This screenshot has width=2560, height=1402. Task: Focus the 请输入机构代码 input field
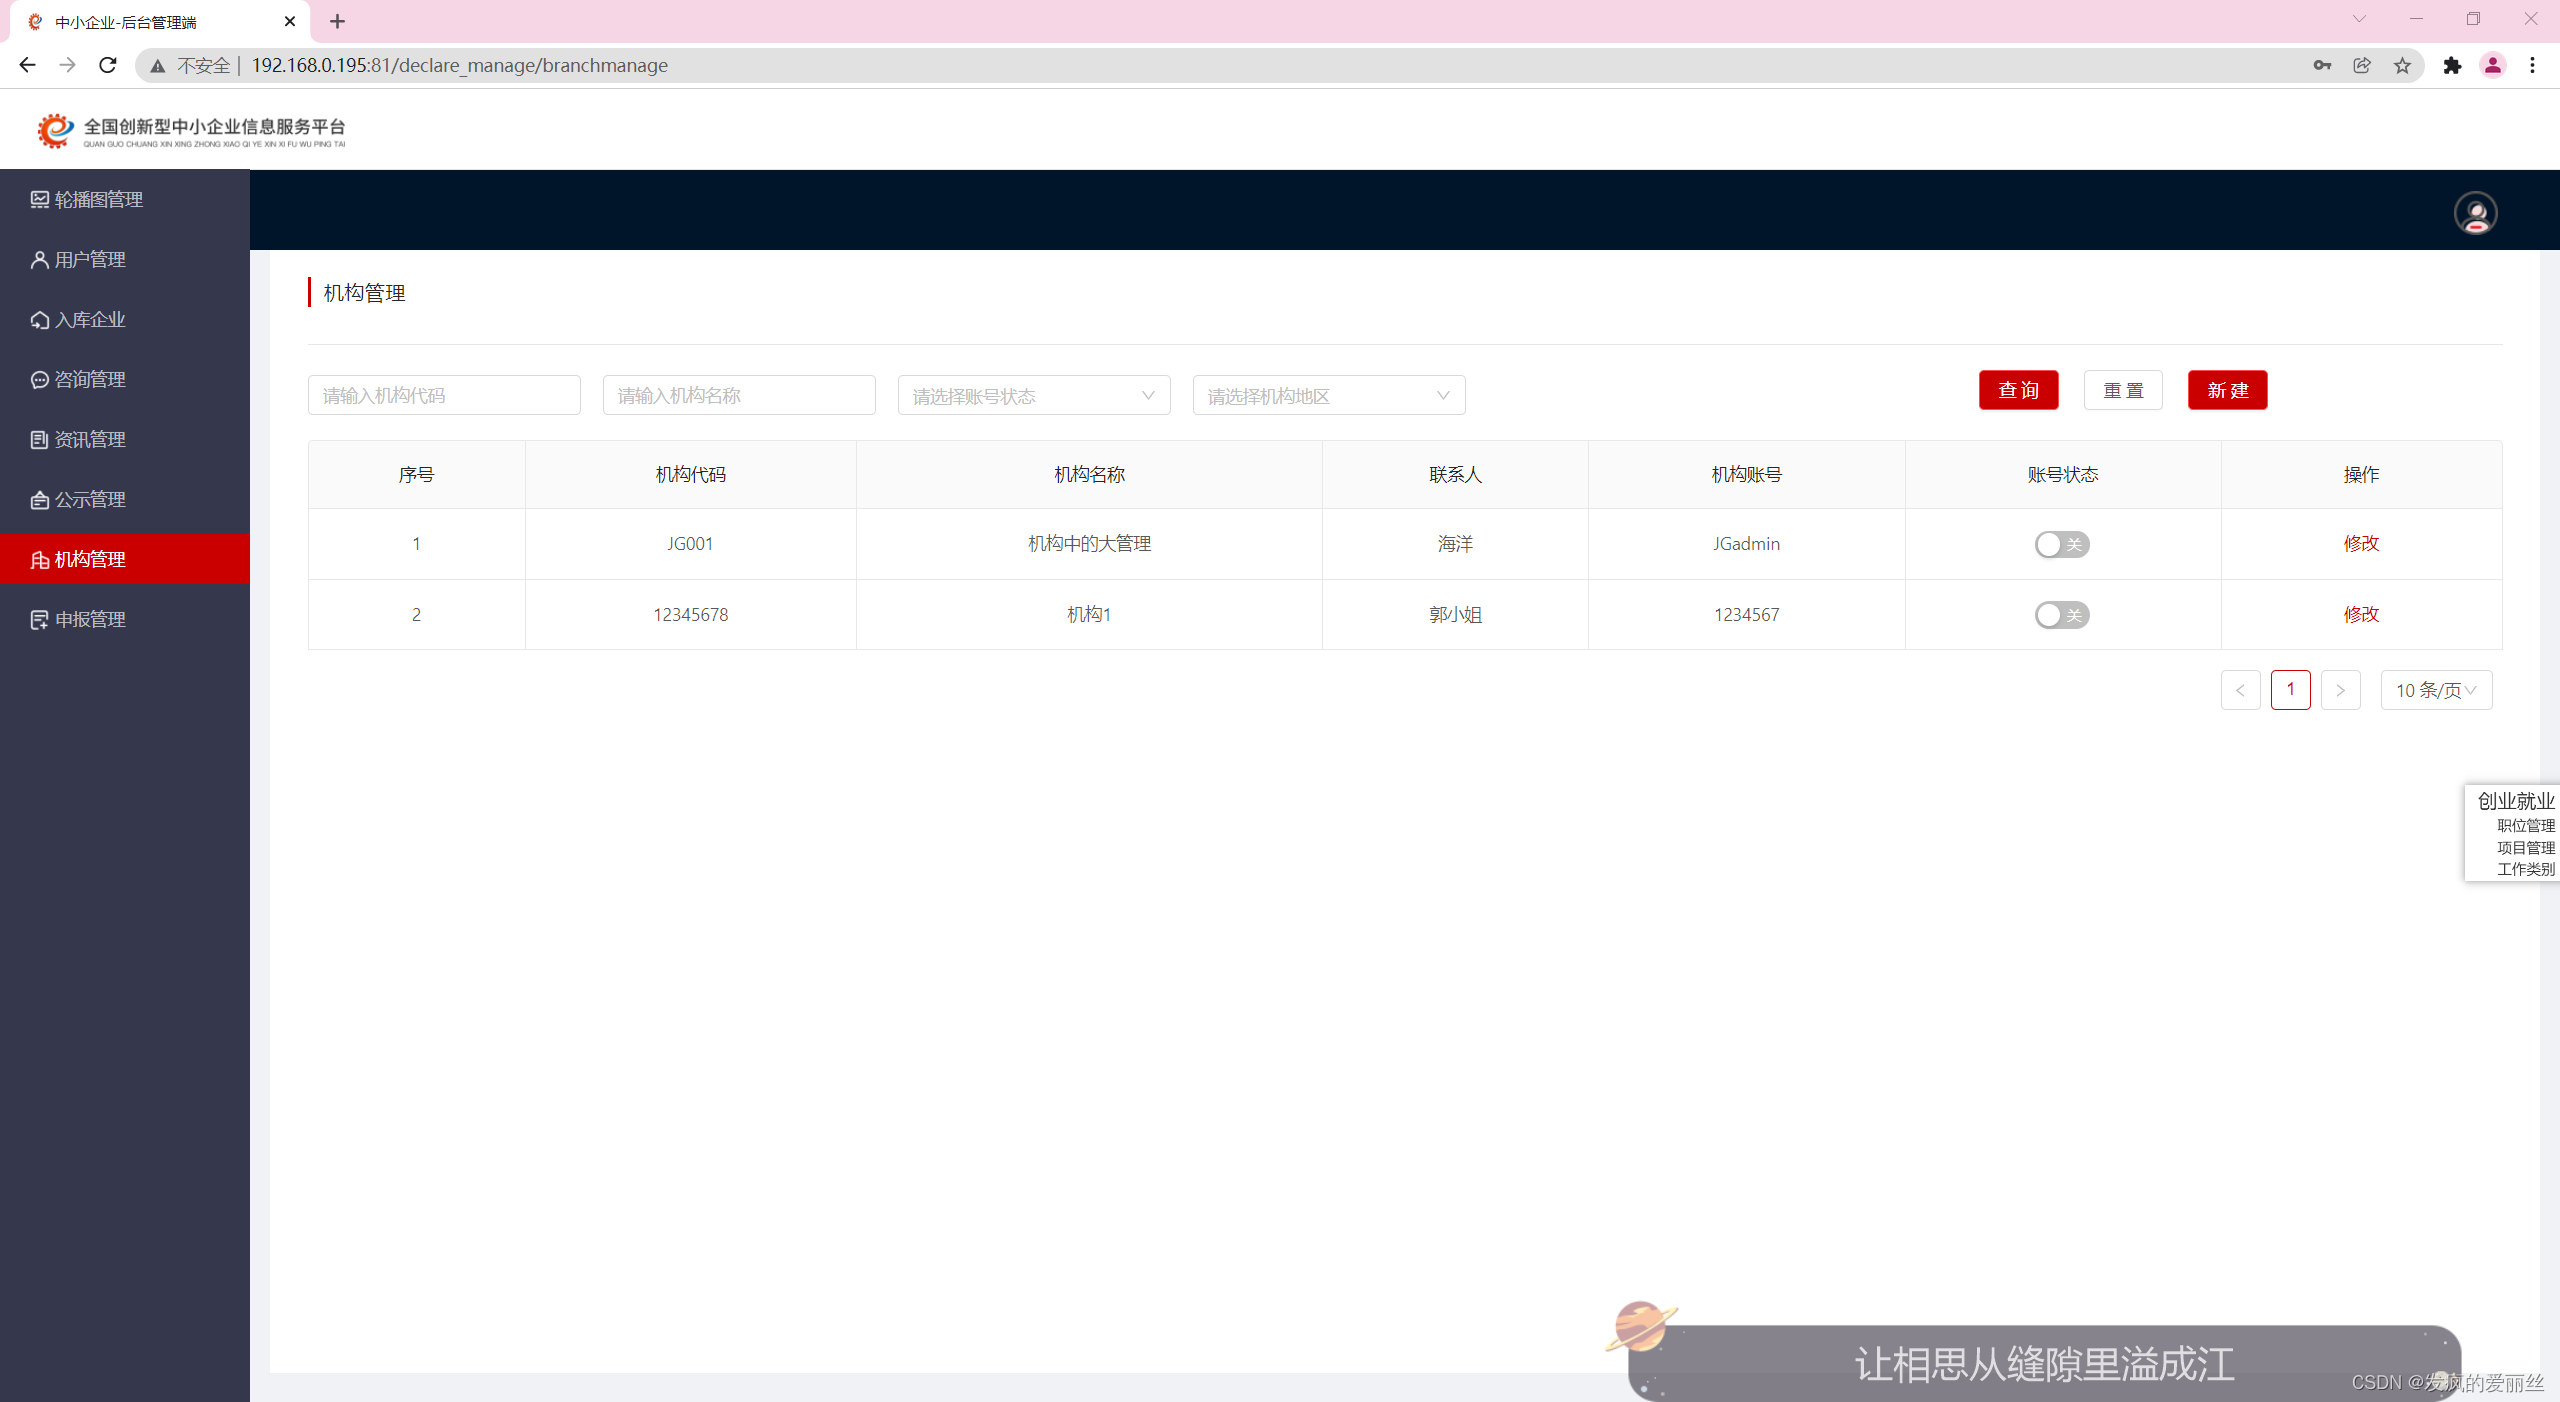point(444,396)
